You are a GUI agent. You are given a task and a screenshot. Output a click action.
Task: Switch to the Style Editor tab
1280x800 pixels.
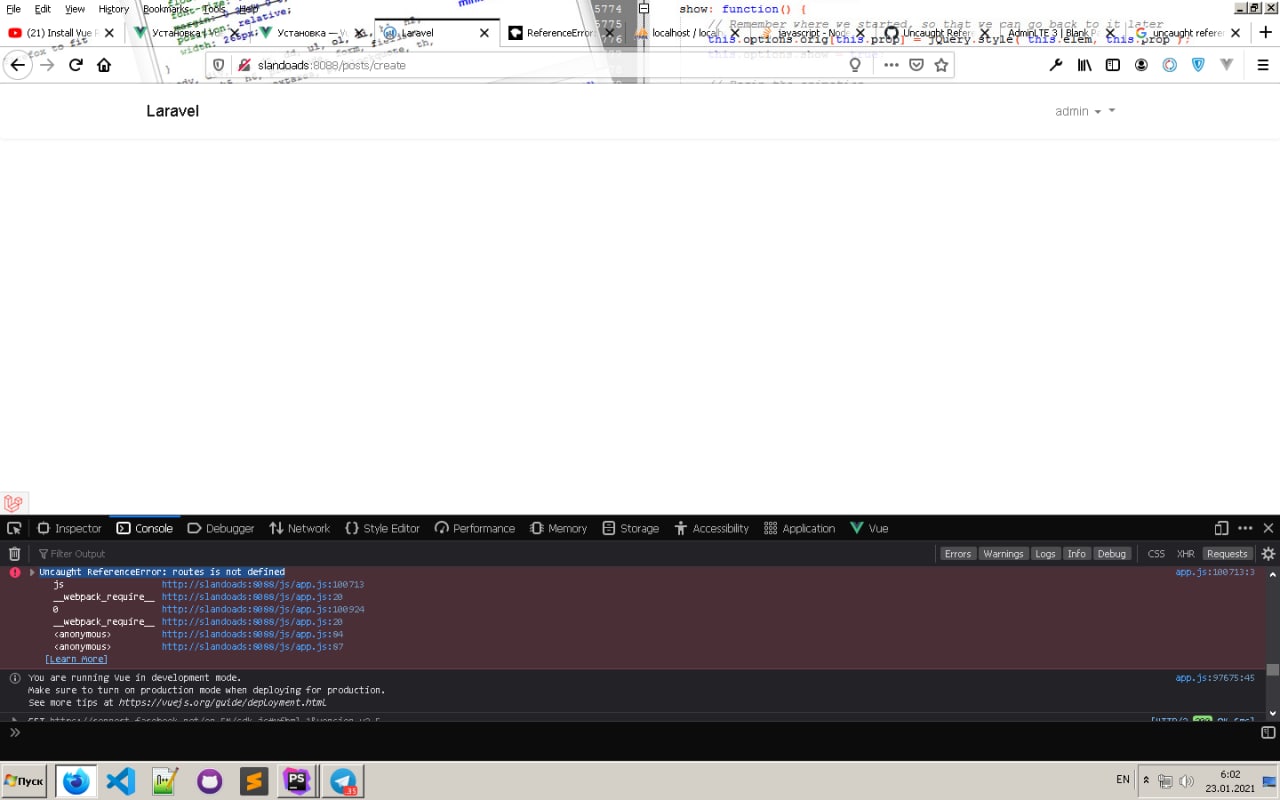(382, 528)
